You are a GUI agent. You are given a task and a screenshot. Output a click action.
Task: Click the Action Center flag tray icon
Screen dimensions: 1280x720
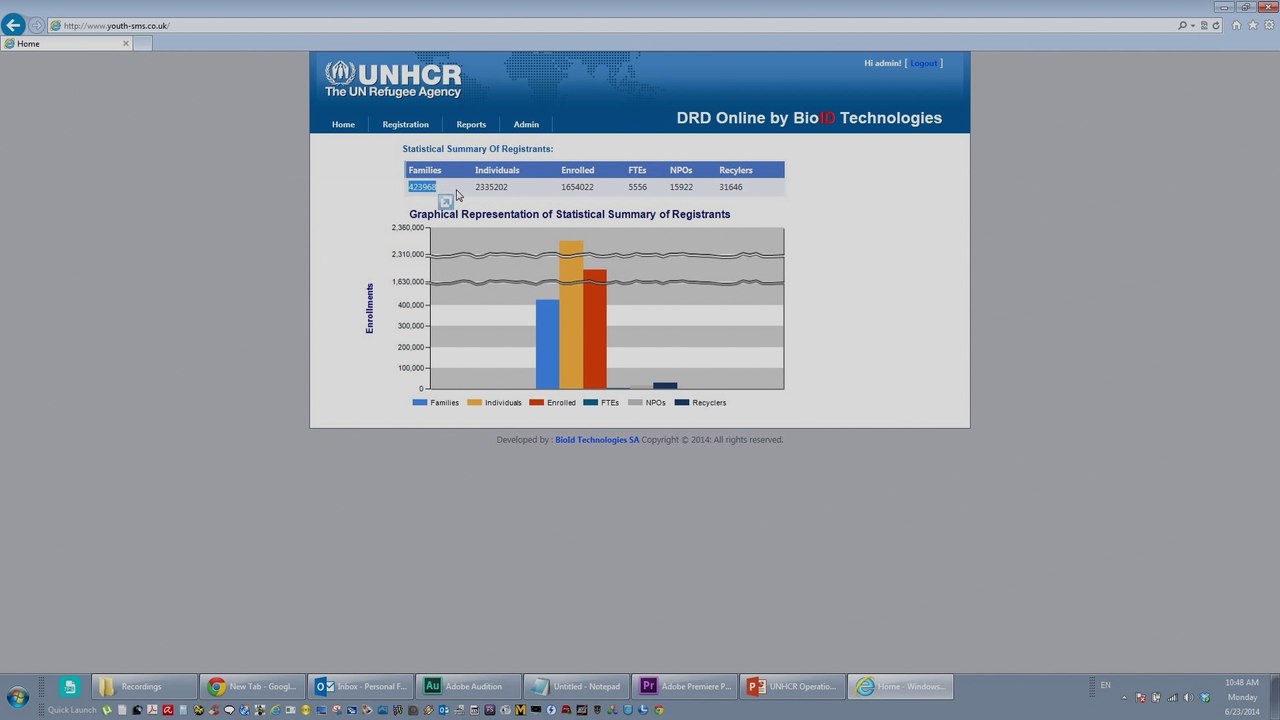[1141, 698]
